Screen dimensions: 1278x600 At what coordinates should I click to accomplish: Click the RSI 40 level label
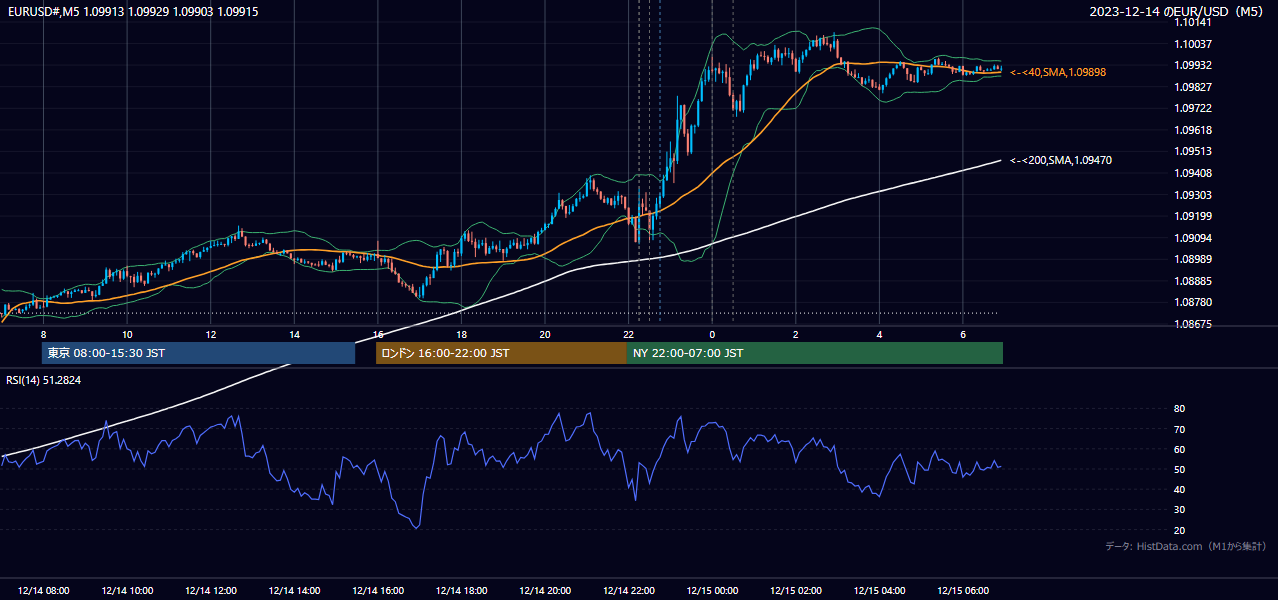(1179, 489)
